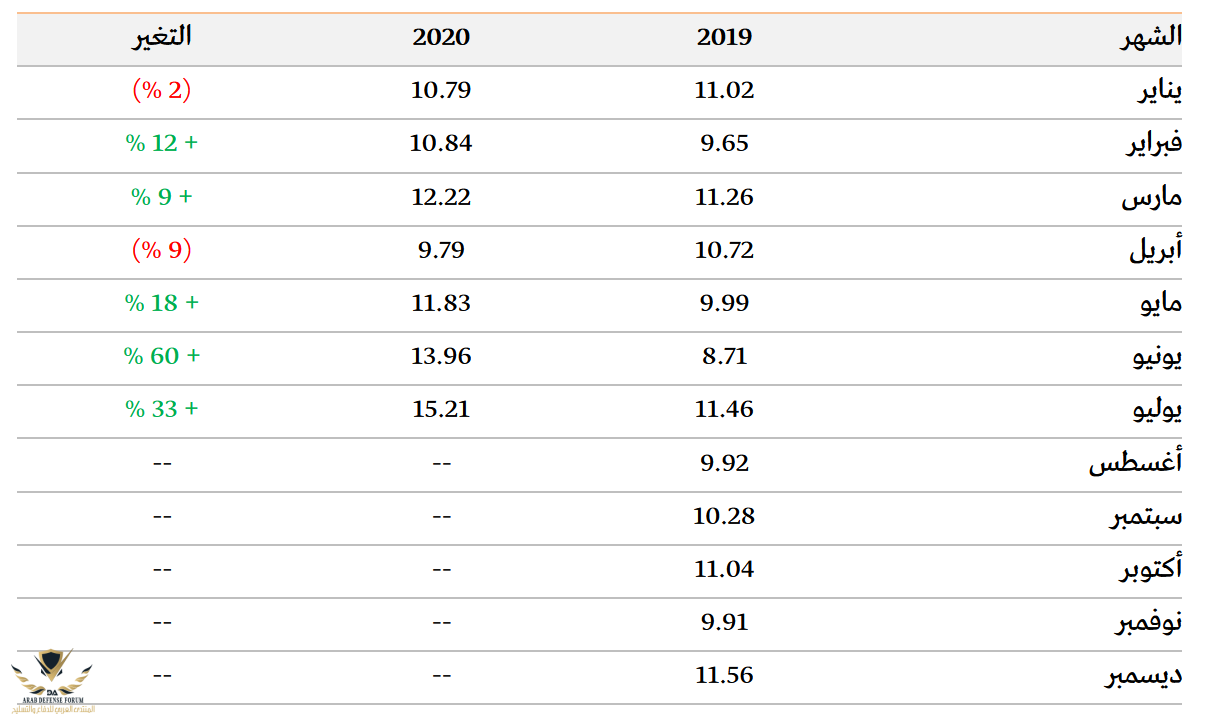Click the الشهر column header
The height and width of the screenshot is (716, 1218).
coord(1150,38)
